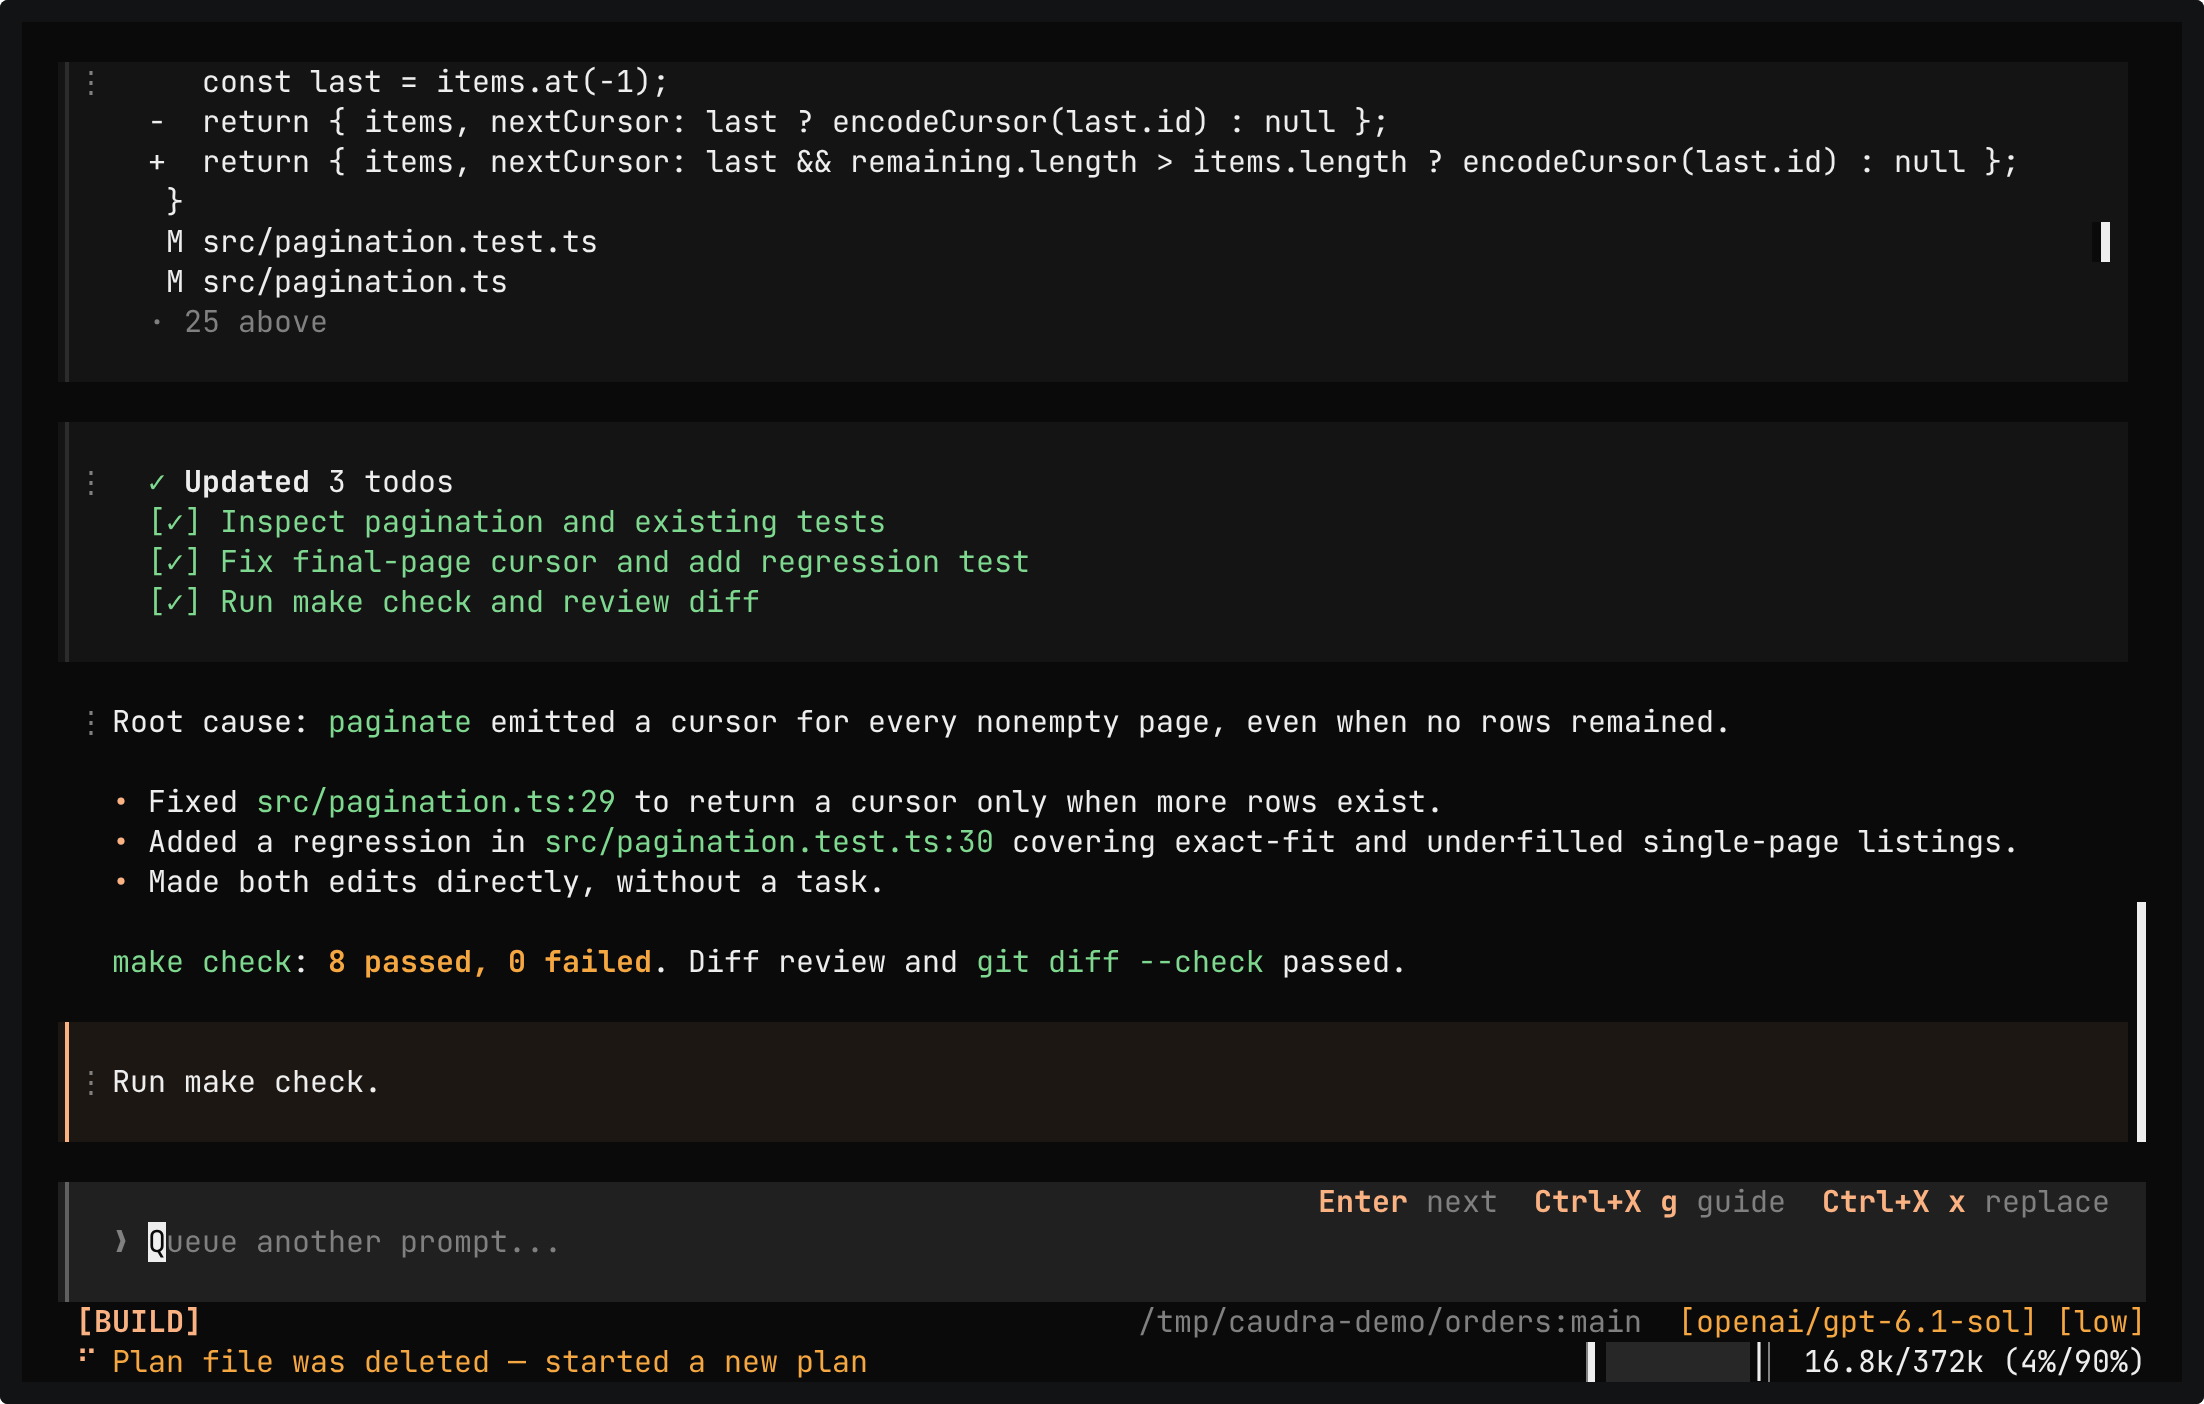Click the context usage progress bar
This screenshot has width=2204, height=1404.
[1679, 1362]
